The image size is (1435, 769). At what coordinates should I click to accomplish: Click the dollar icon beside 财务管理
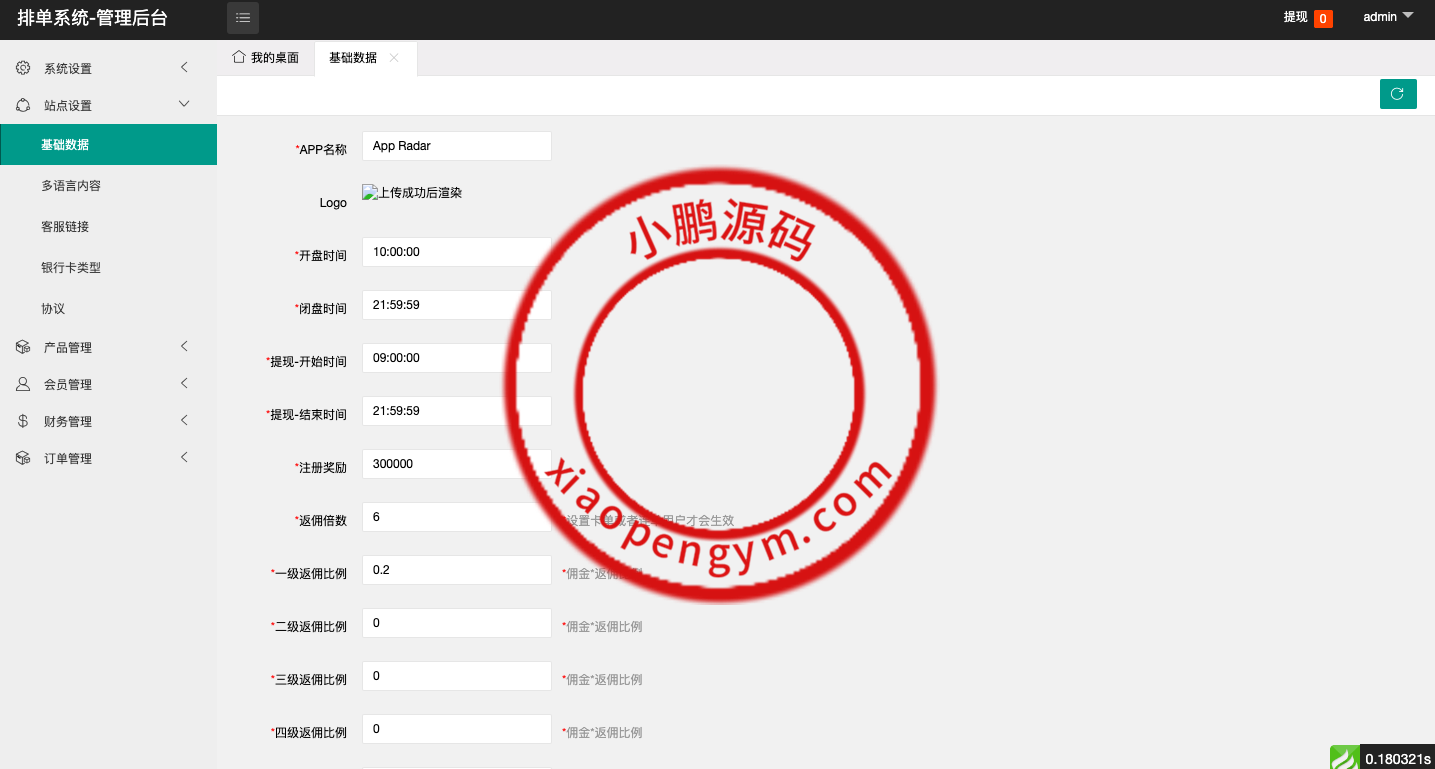point(23,421)
